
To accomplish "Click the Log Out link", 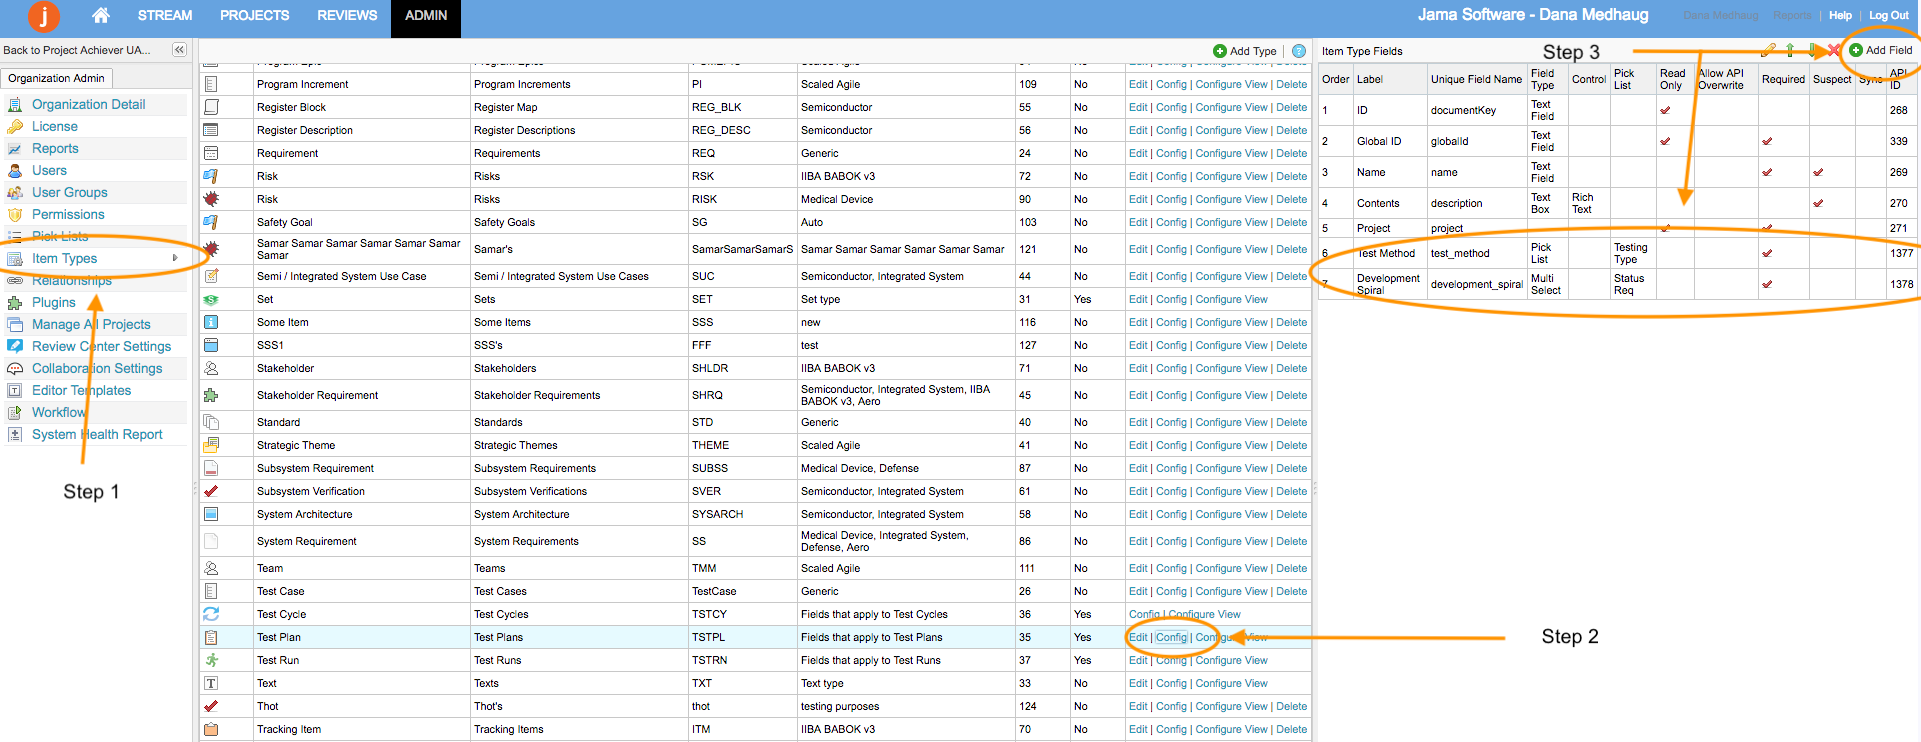I will (x=1889, y=15).
